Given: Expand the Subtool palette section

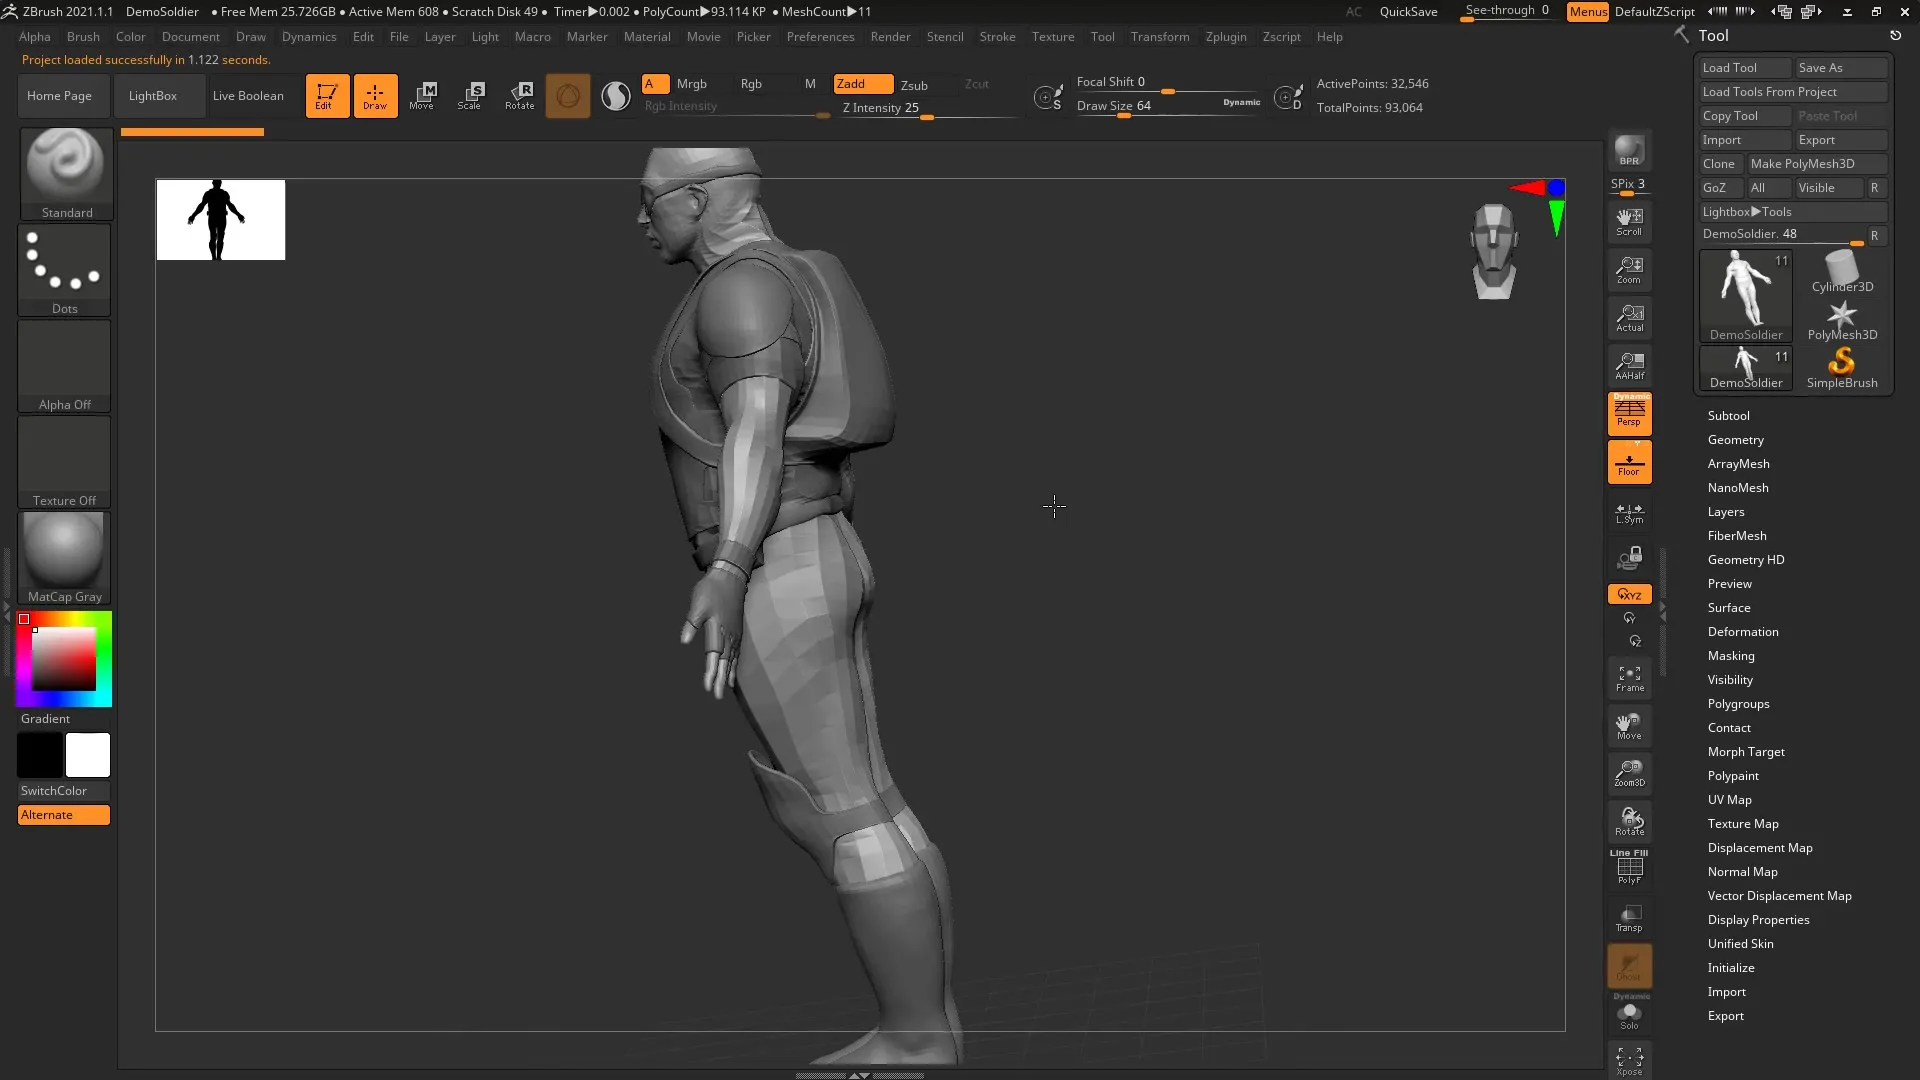Looking at the screenshot, I should pos(1728,416).
